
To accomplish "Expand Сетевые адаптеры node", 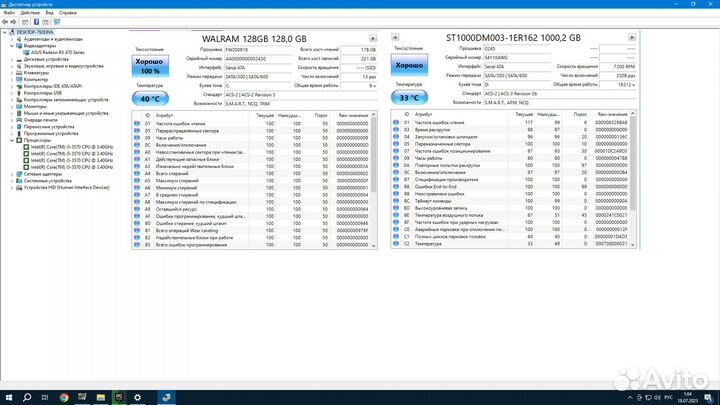I will [x=12, y=174].
